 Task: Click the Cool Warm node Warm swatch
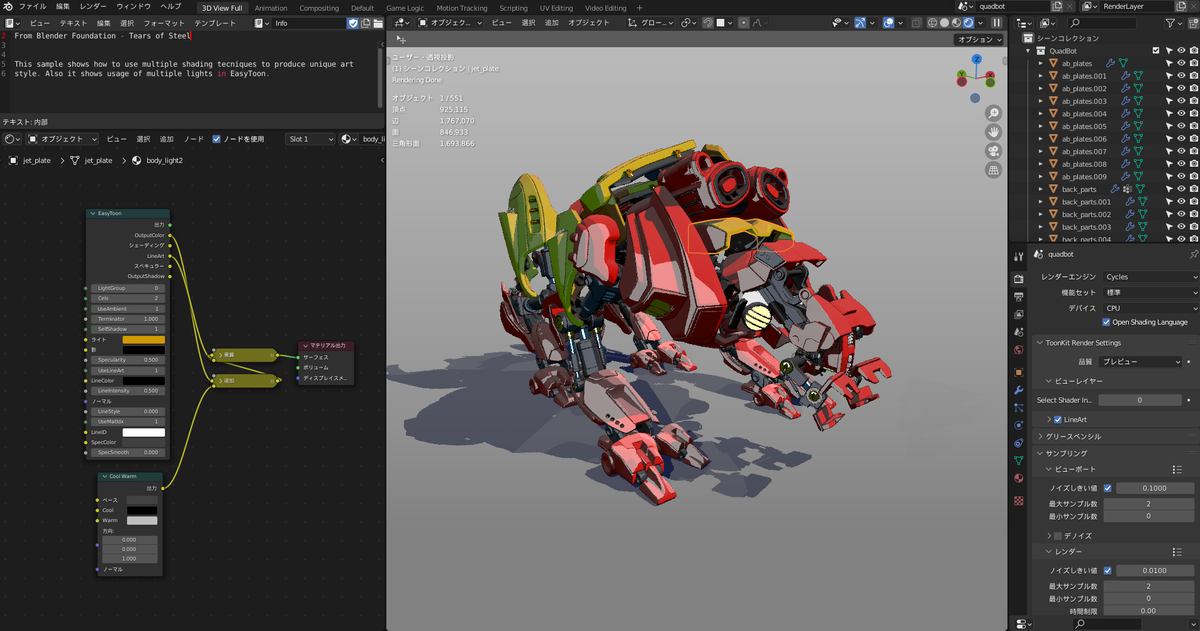141,520
